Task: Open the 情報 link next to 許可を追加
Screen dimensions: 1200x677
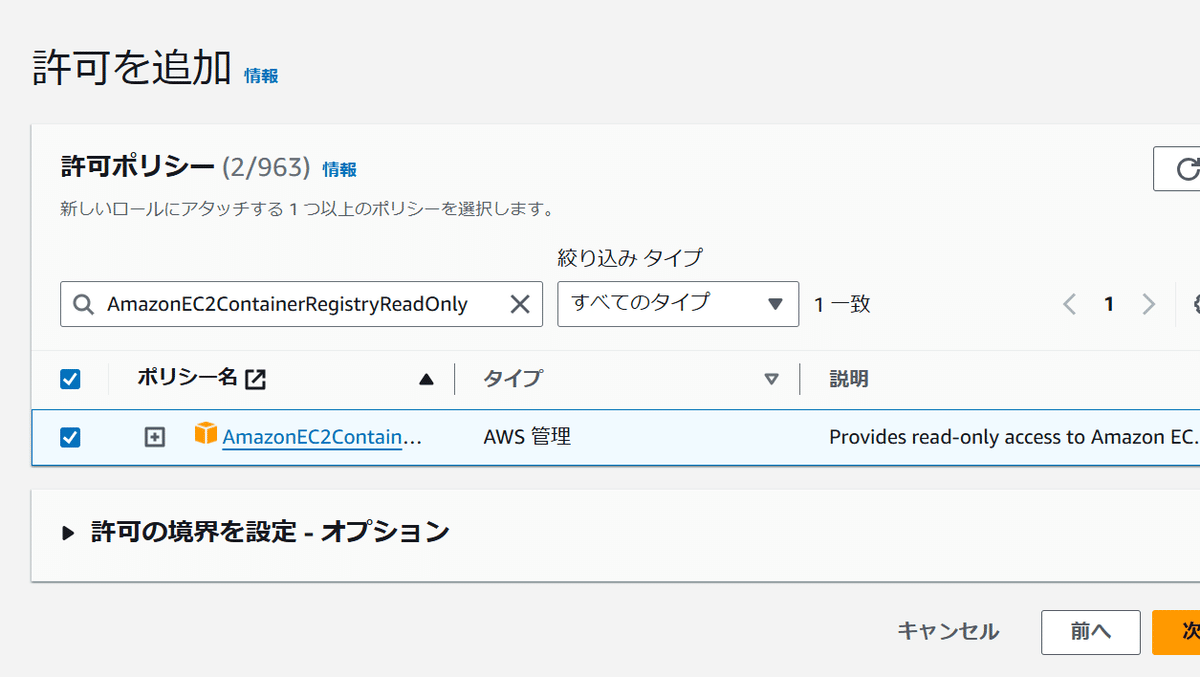Action: [x=261, y=76]
